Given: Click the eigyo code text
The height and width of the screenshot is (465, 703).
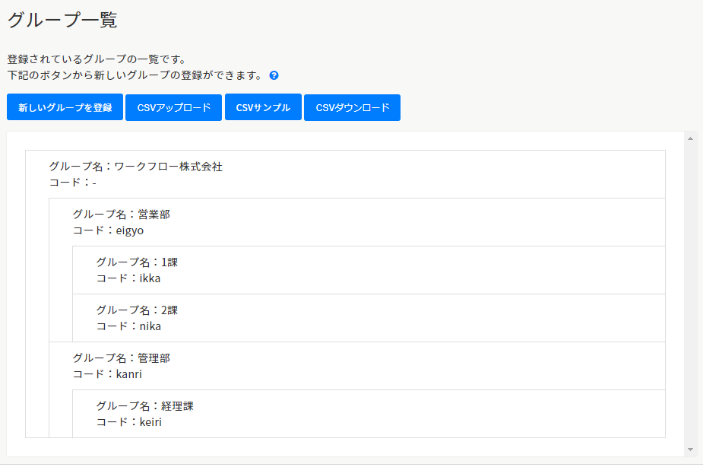Looking at the screenshot, I should tap(130, 230).
